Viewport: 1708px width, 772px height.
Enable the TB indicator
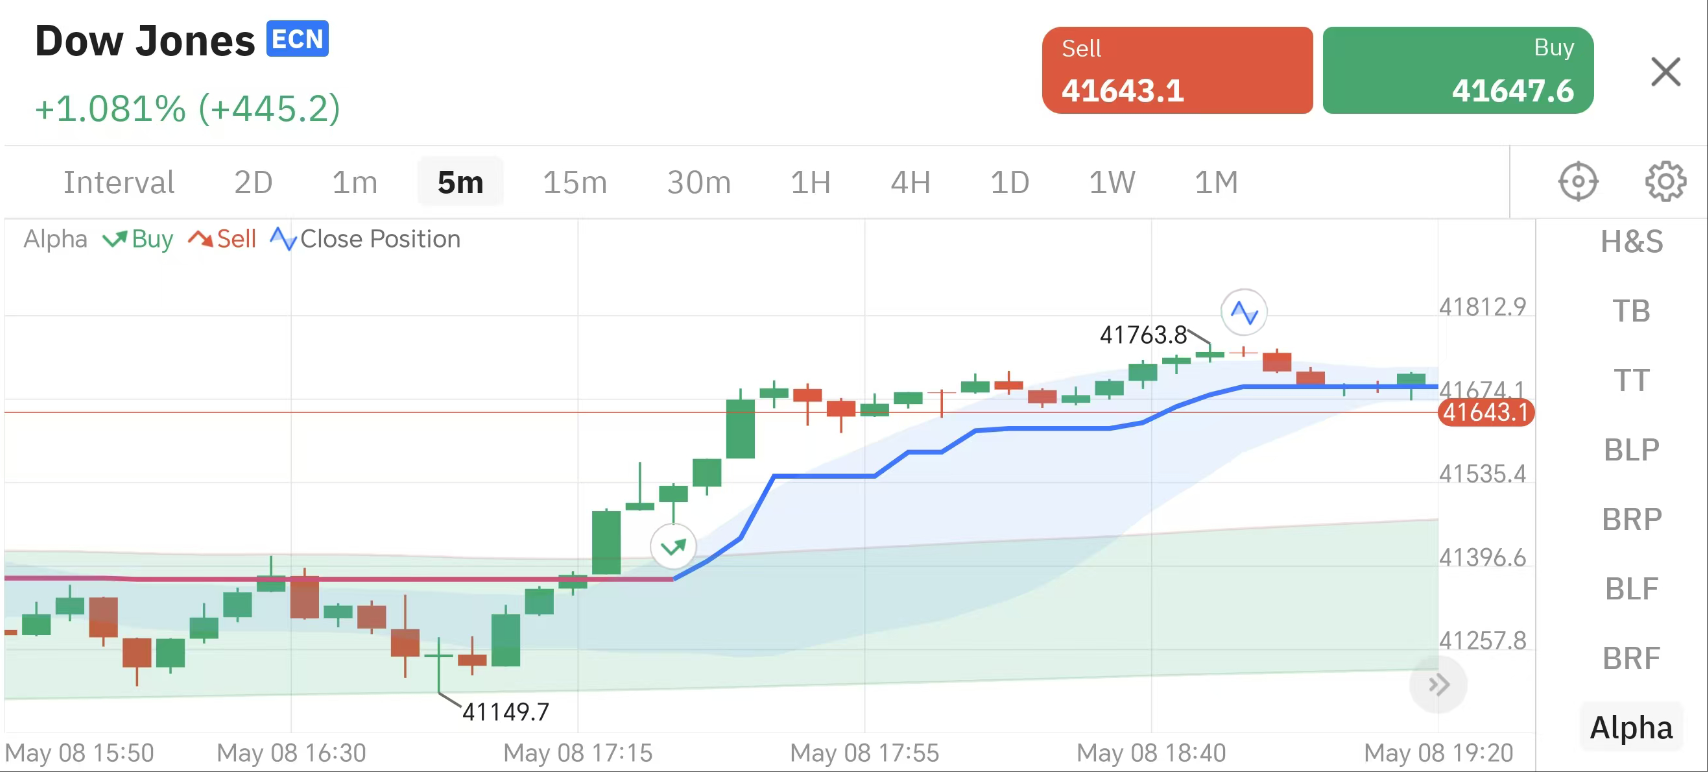[1632, 311]
